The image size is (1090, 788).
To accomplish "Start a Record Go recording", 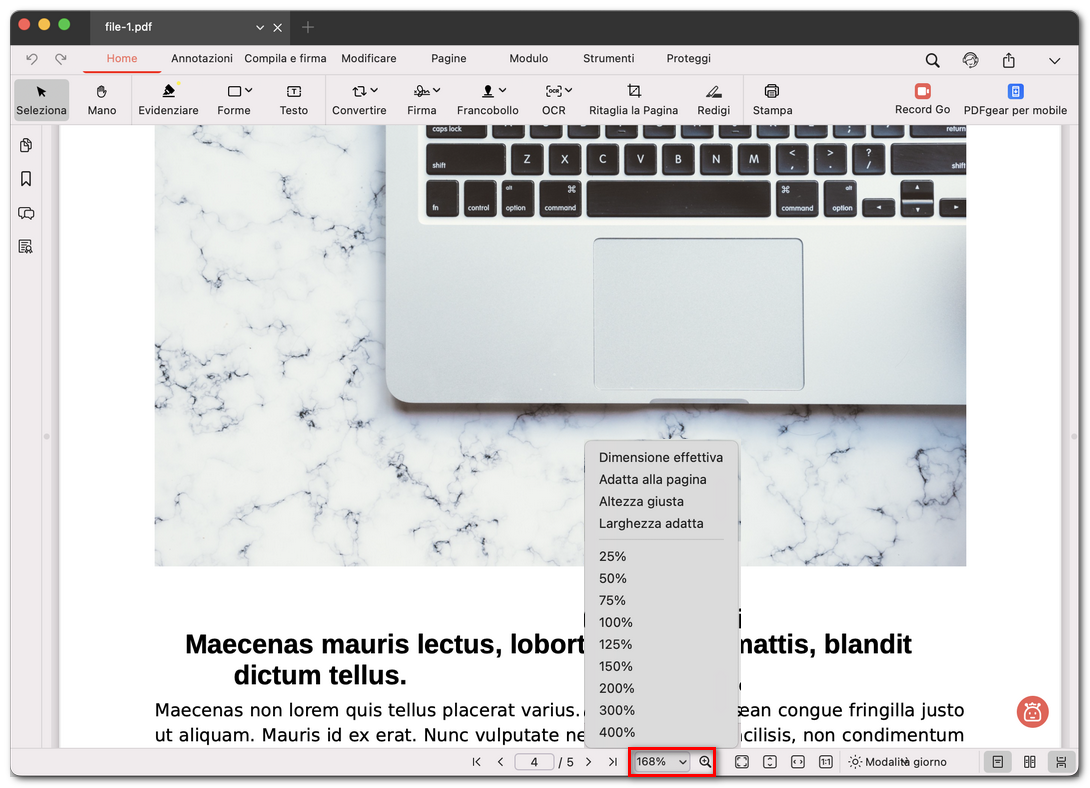I will [921, 99].
